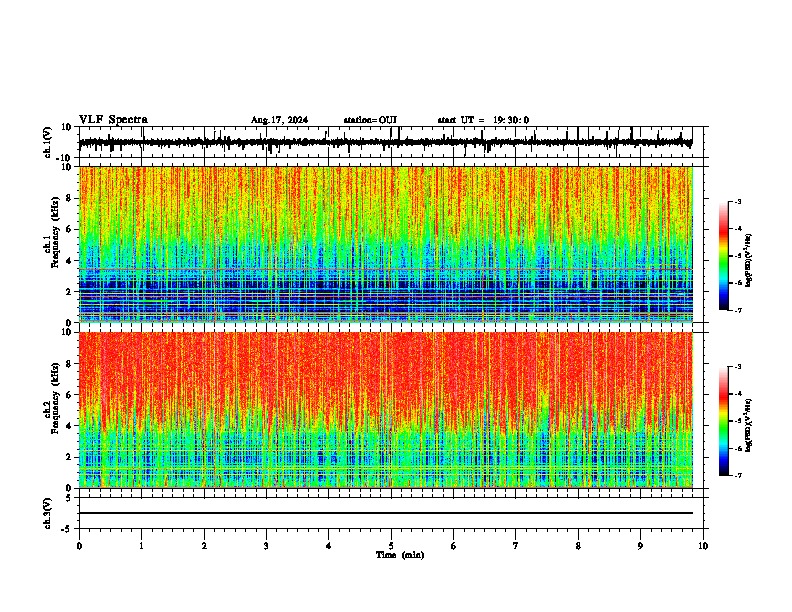792x612 pixels.
Task: Click the "-7" label on ch.1 color bar
Action: 738,310
